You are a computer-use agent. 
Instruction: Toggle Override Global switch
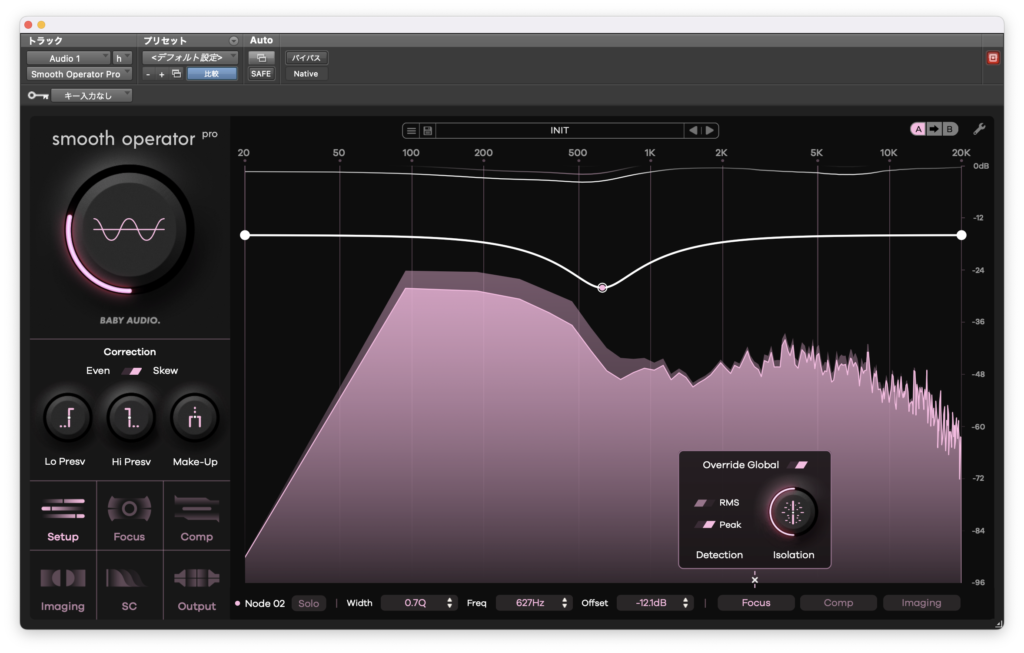[x=799, y=465]
